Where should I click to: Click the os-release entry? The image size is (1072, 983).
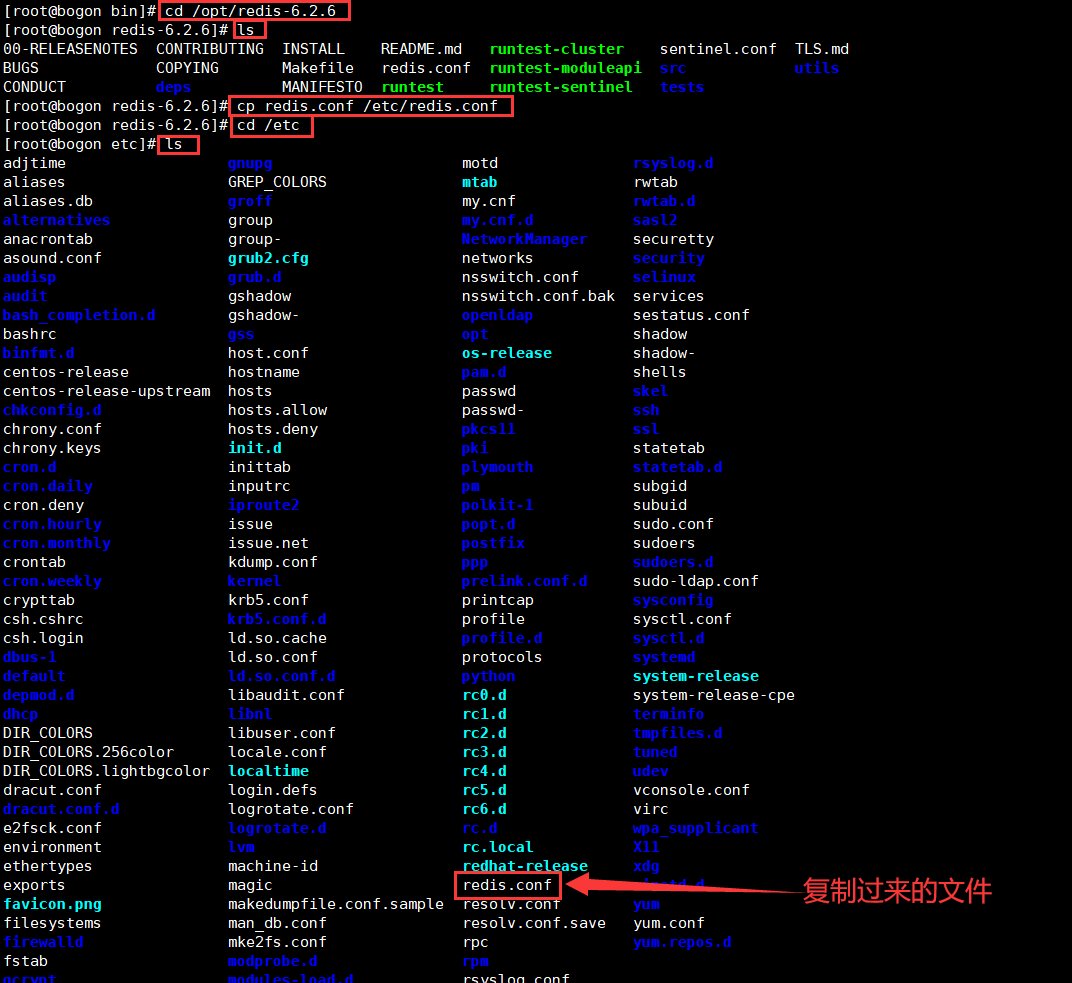507,353
